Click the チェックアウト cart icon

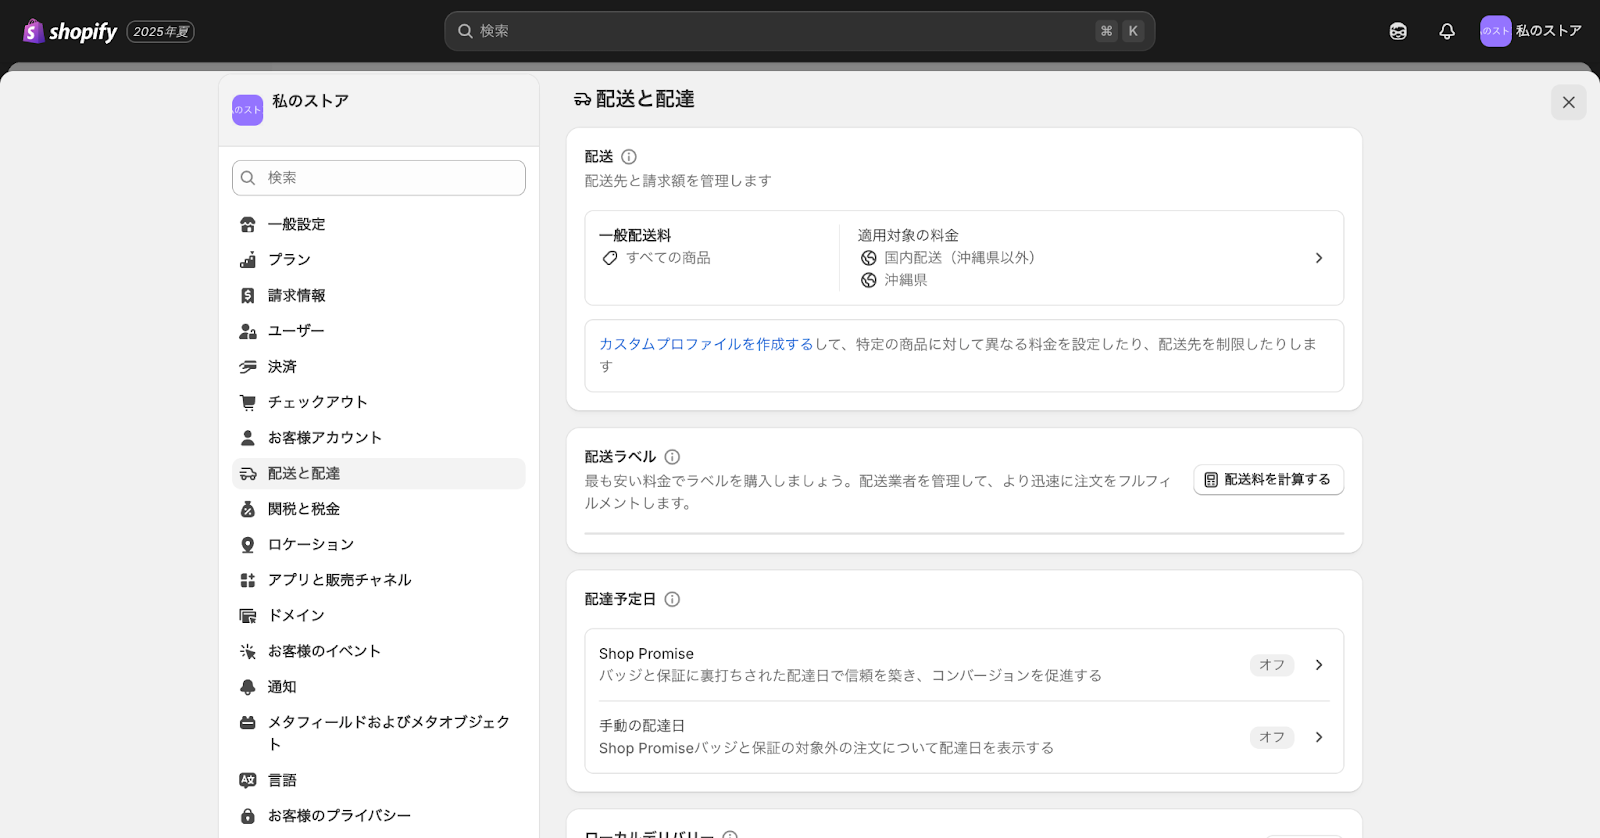248,402
